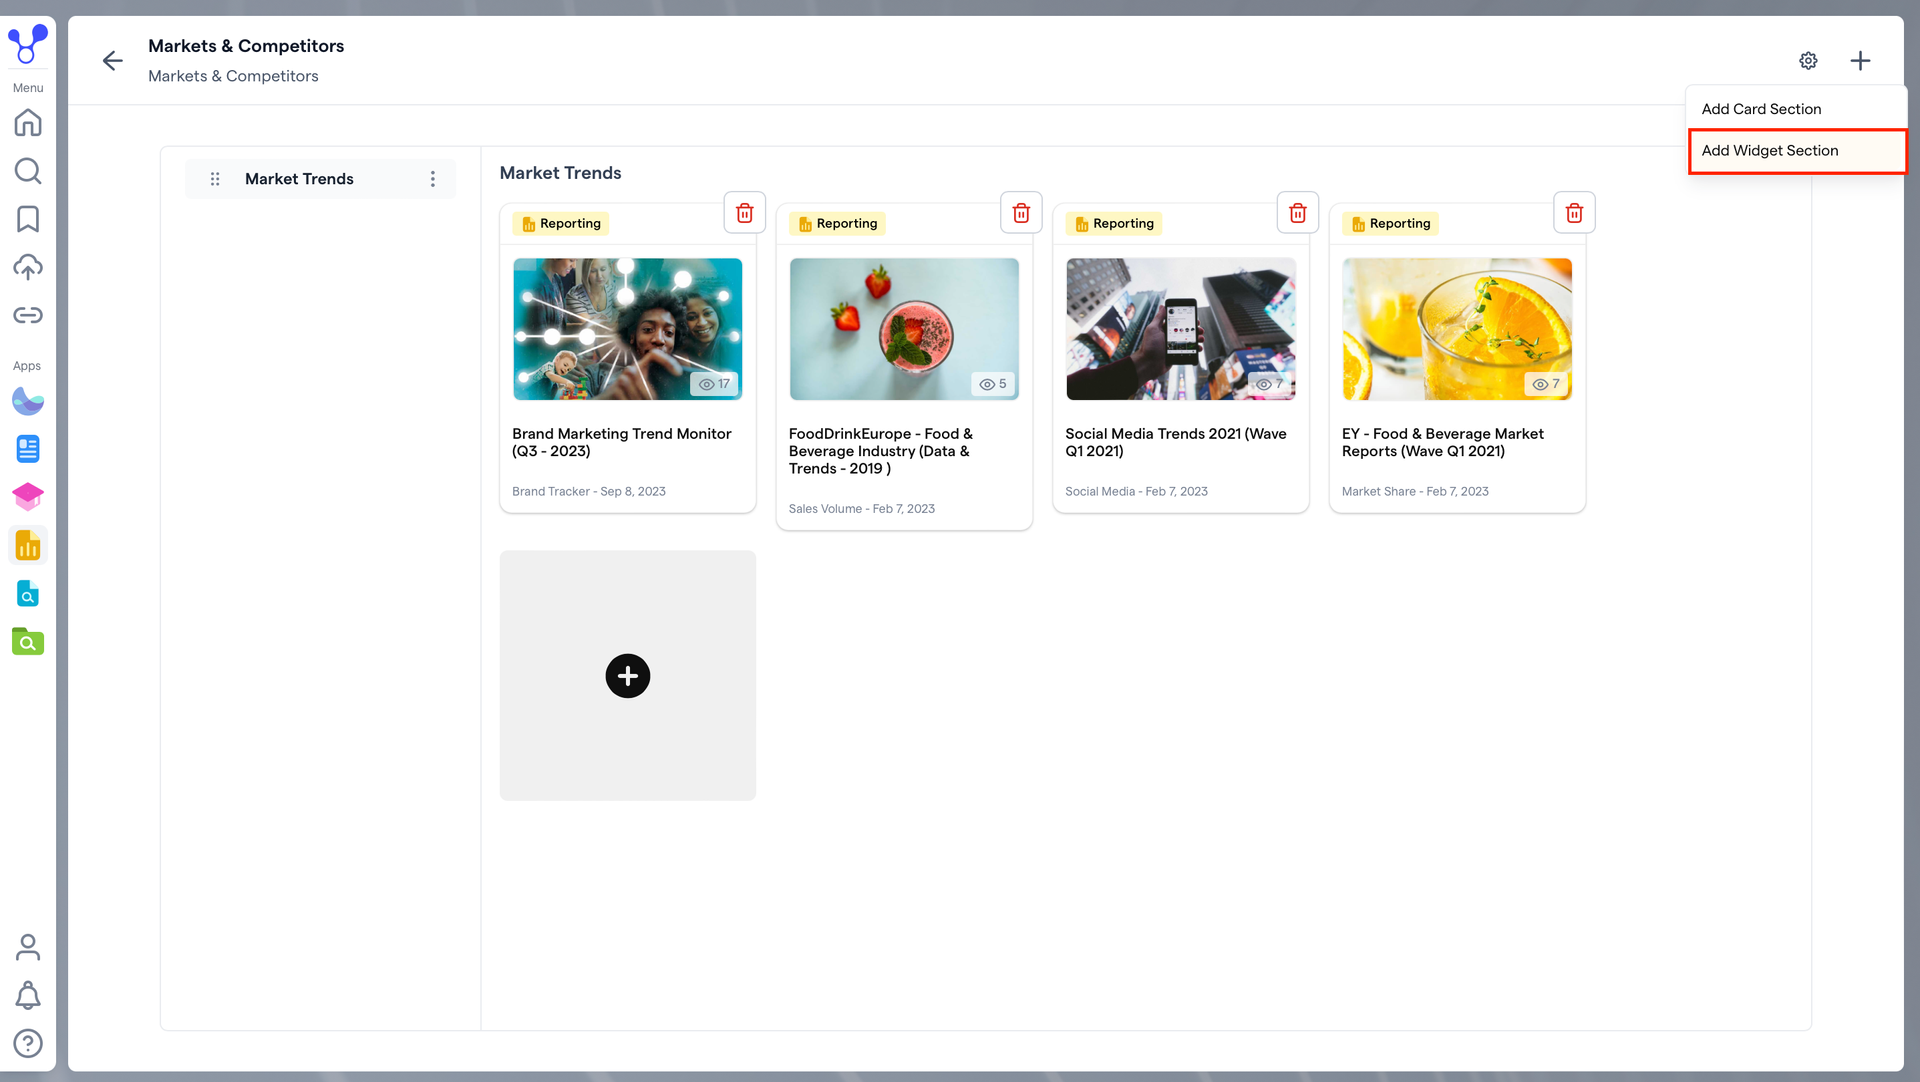Open Brand Marketing Trend Monitor thumbnail
This screenshot has height=1082, width=1920.
tap(627, 329)
